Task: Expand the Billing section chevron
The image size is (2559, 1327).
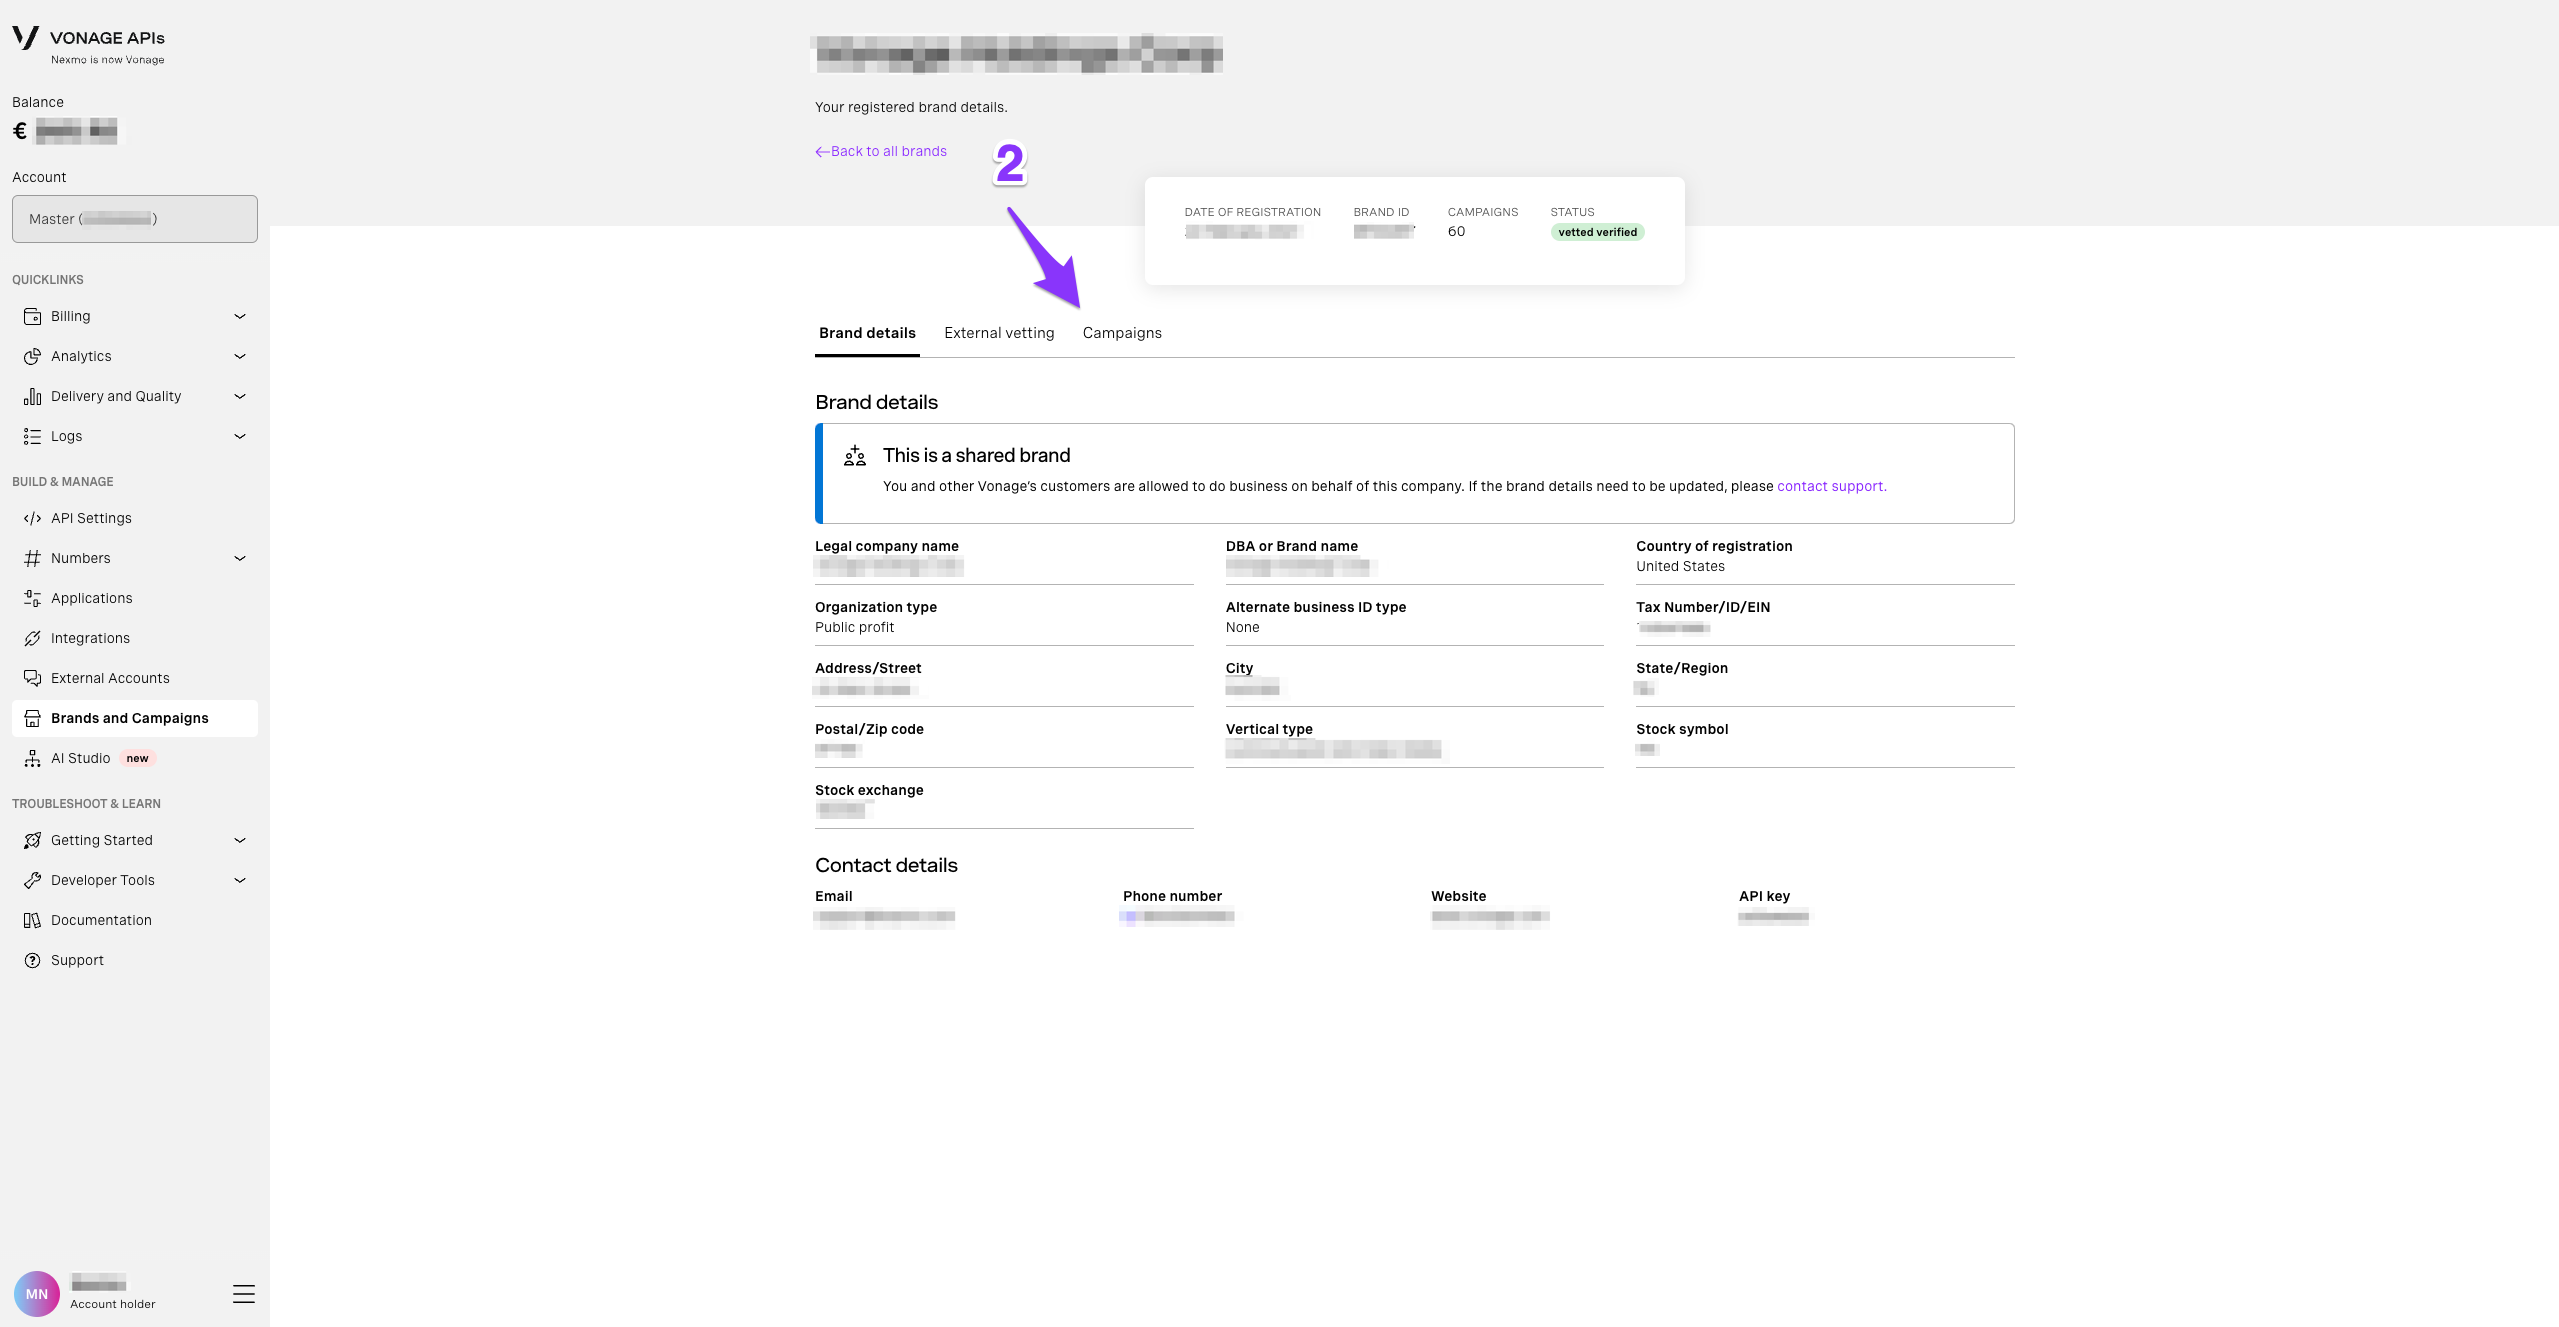Action: 240,316
